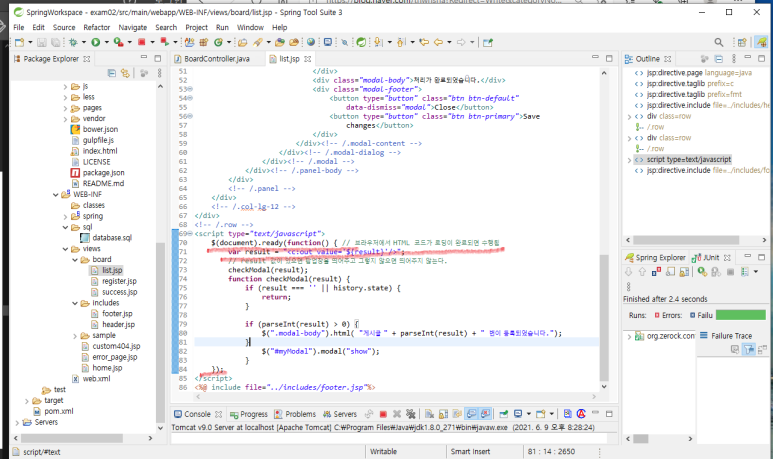Open Run button dropdown arrow
The image size is (773, 459).
click(106, 42)
